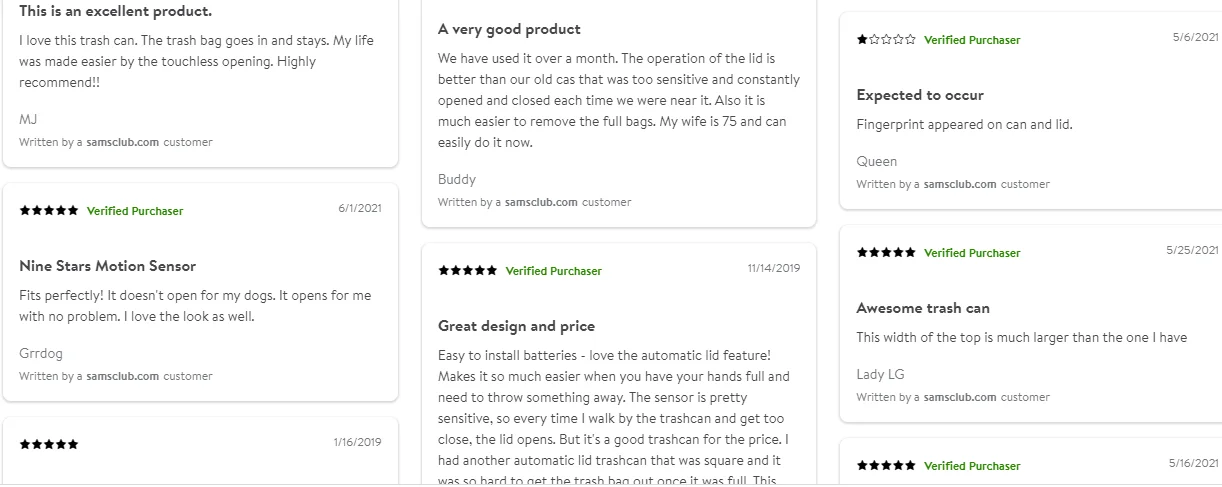Click Verified Purchaser badge on 5/6/2021 review
The width and height of the screenshot is (1222, 487).
point(972,40)
